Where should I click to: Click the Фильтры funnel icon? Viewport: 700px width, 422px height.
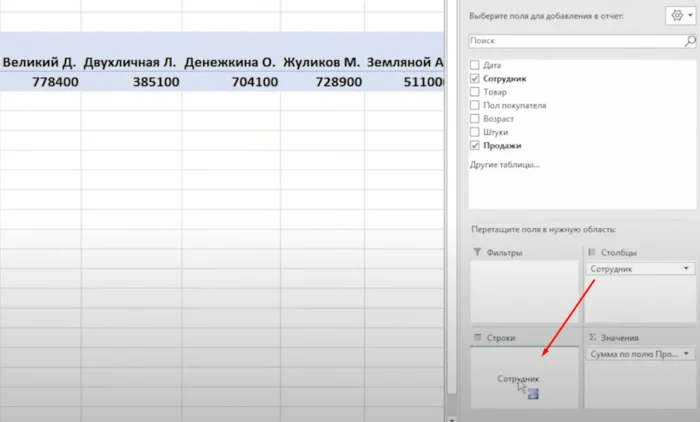pos(477,253)
